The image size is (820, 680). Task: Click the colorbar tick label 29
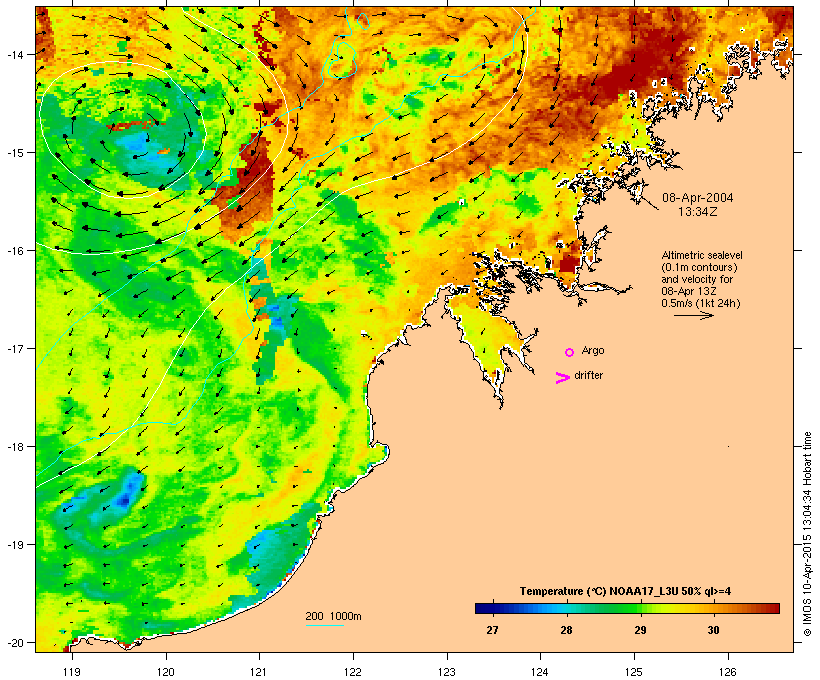[x=640, y=630]
